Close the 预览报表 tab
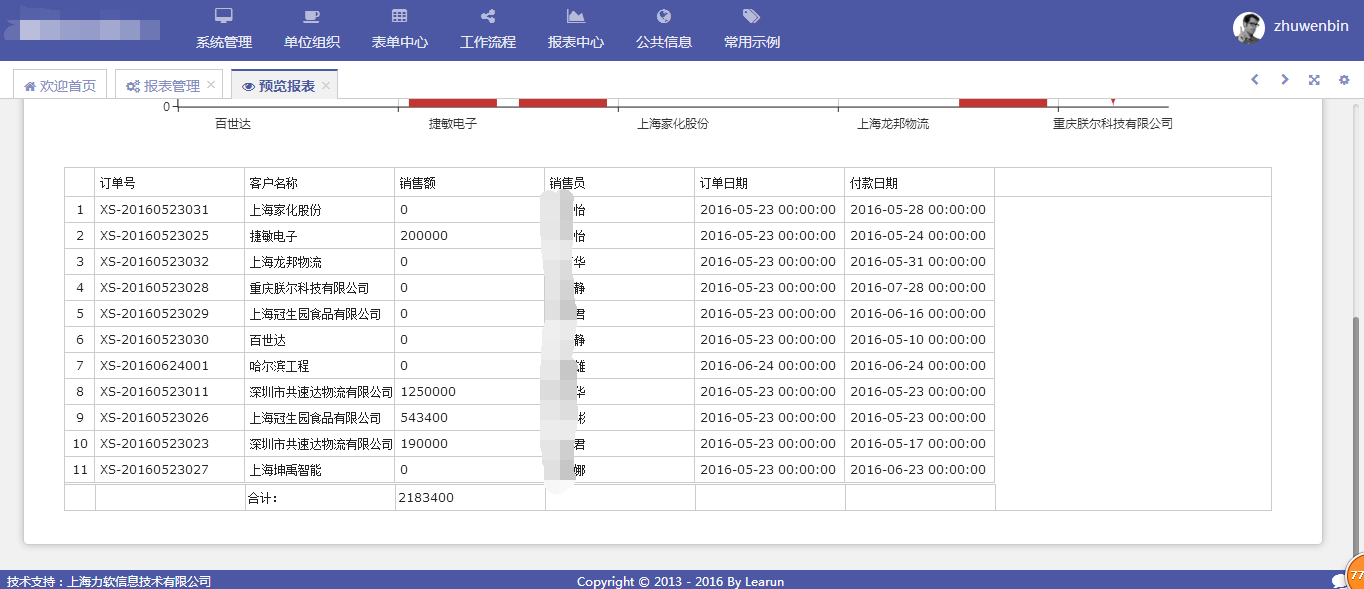The width and height of the screenshot is (1364, 589). [326, 86]
